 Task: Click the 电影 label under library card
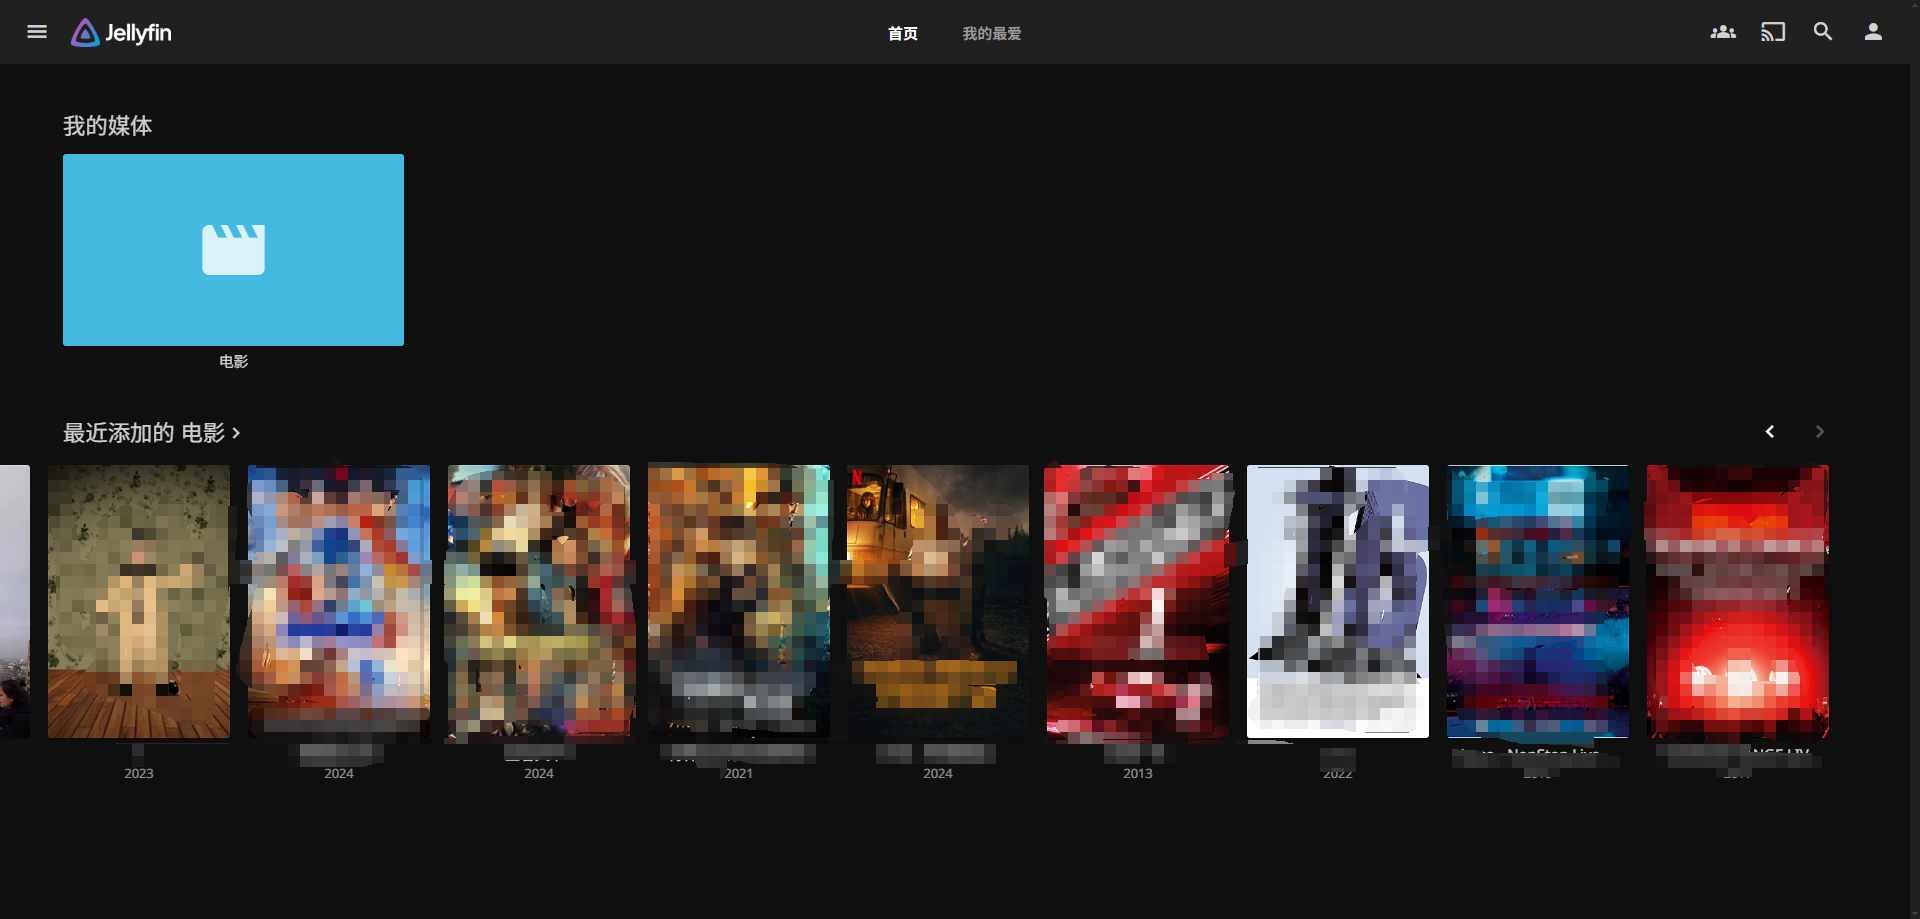pos(233,362)
